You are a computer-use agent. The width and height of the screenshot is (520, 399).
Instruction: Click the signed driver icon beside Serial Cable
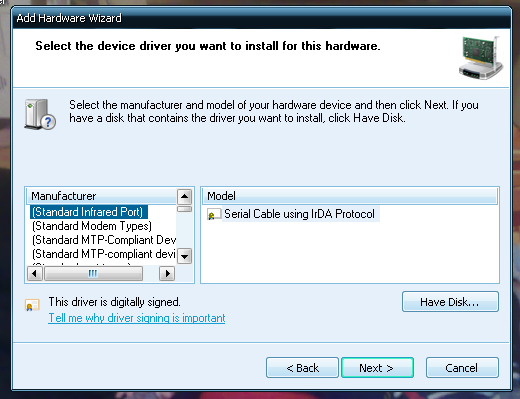tap(214, 214)
